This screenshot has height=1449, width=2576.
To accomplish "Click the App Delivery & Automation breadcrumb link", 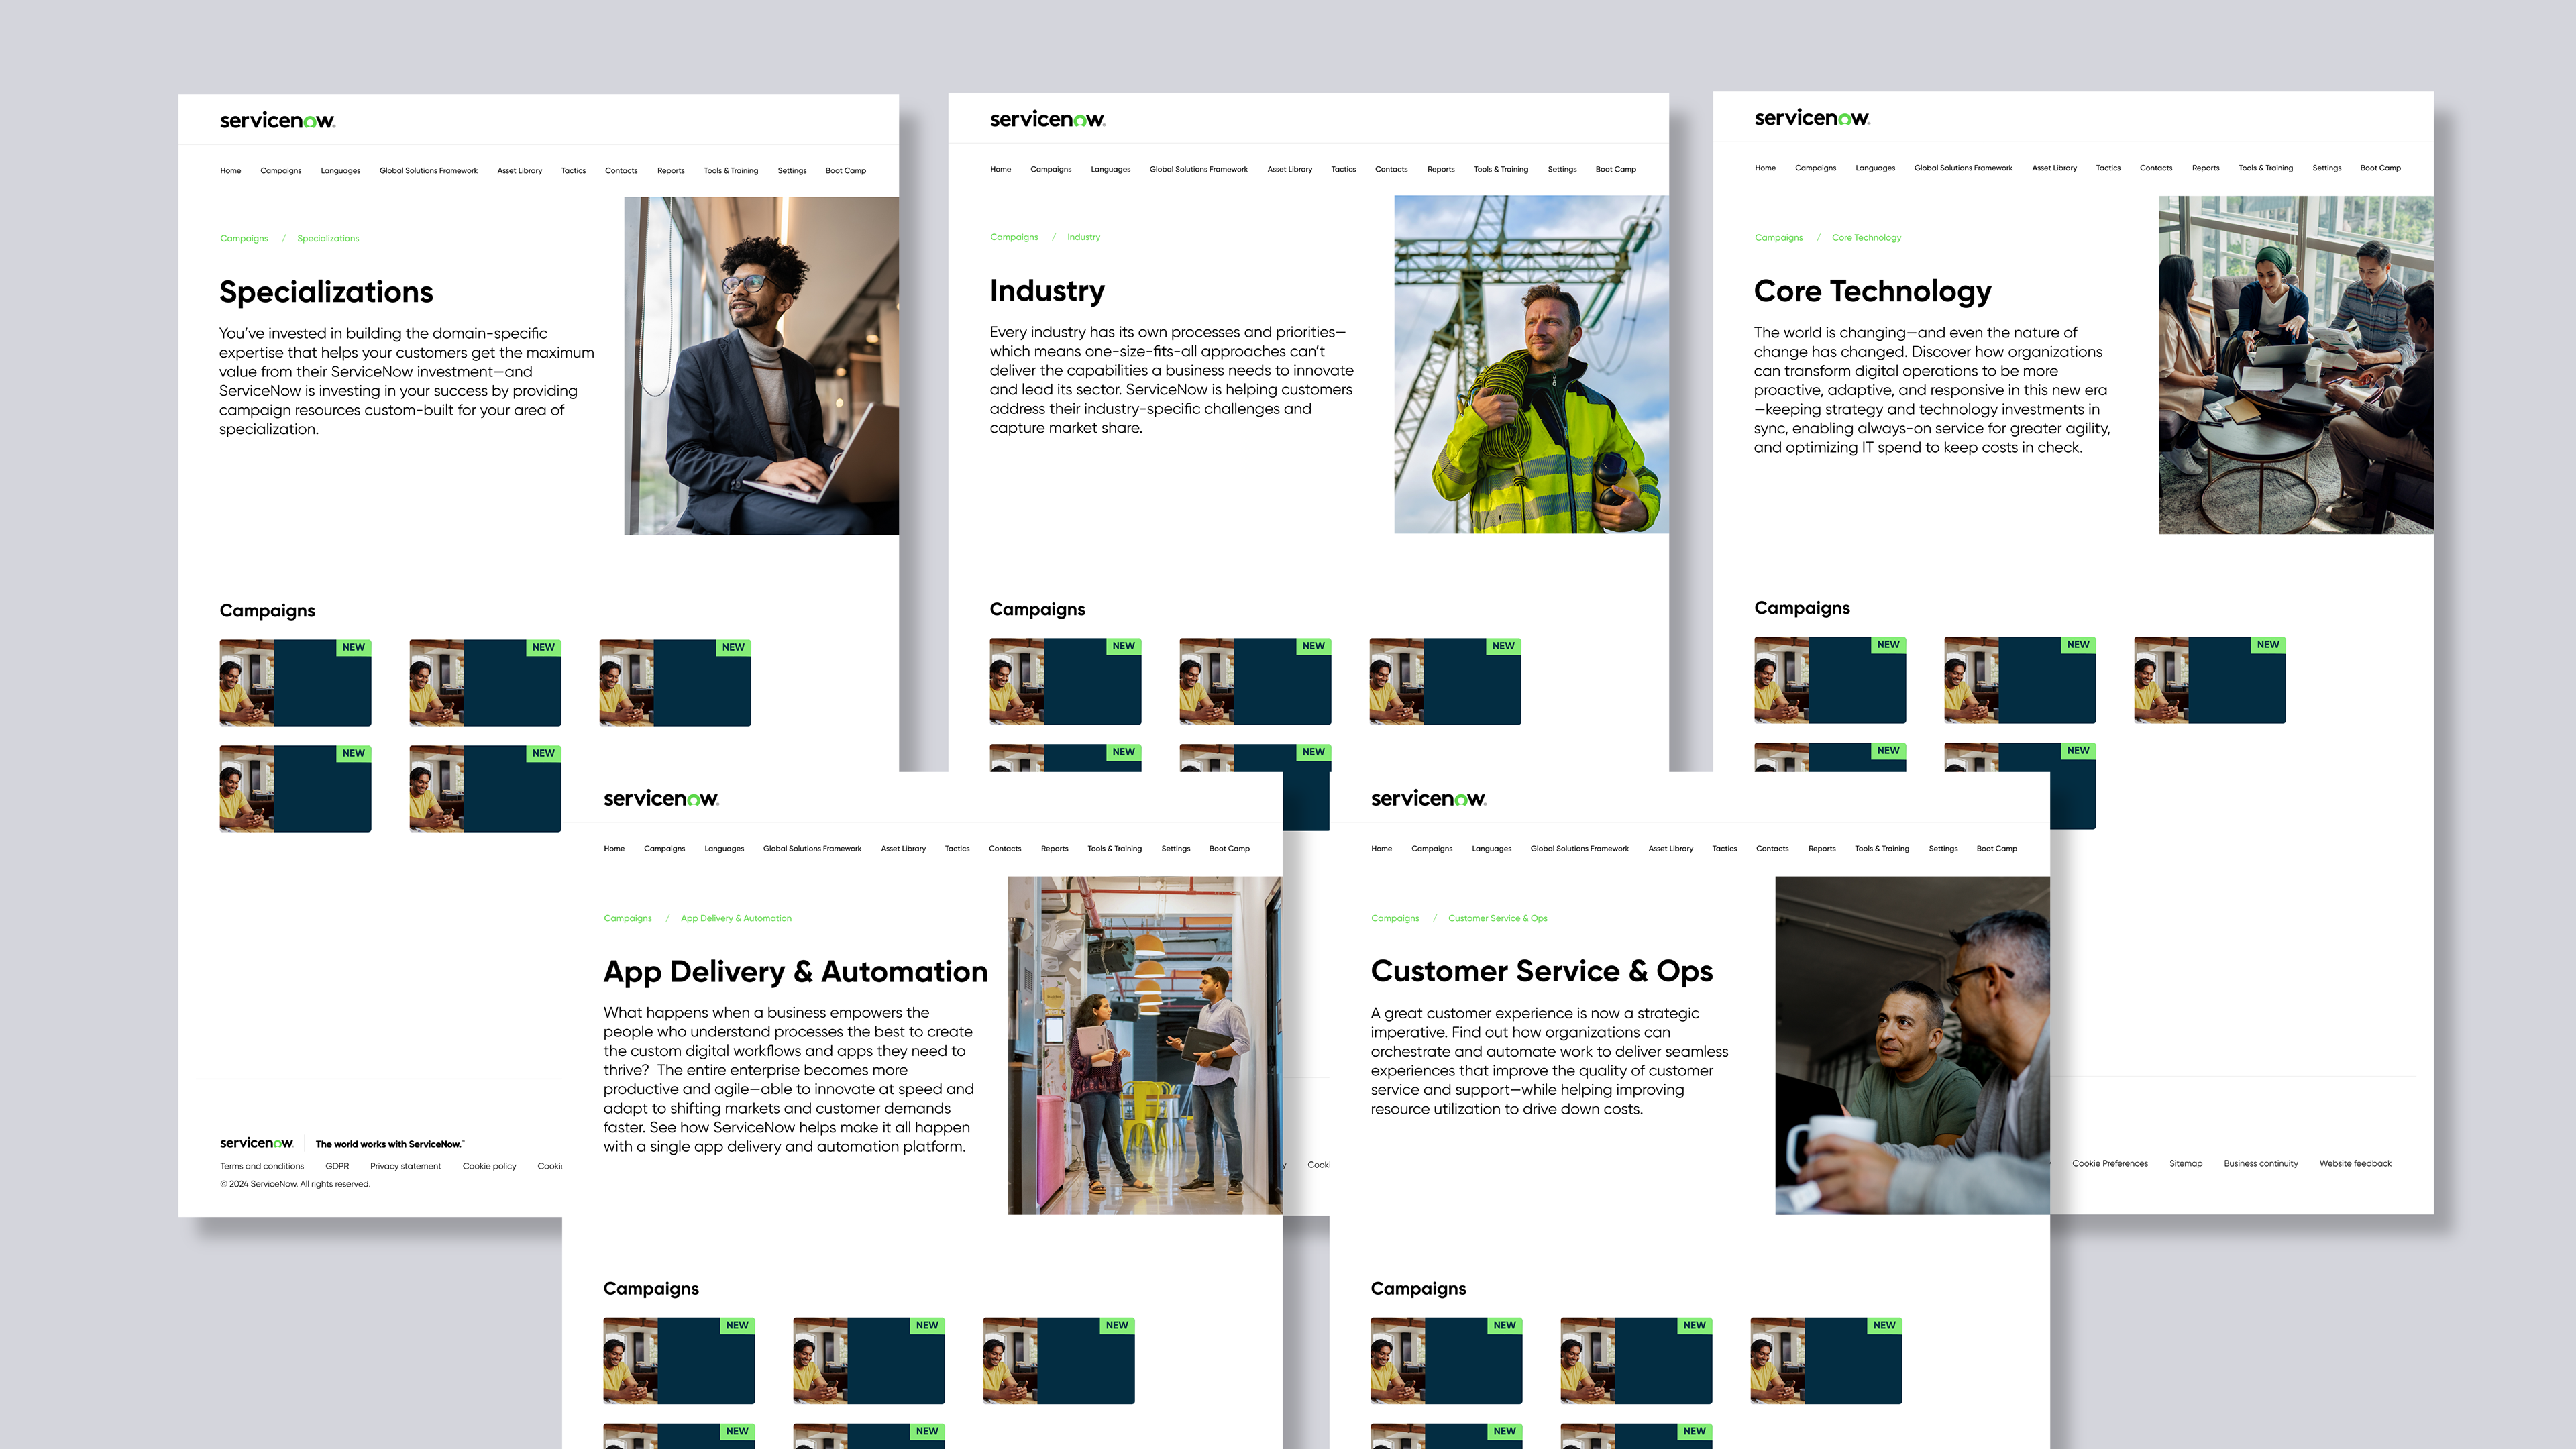I will coord(736,918).
